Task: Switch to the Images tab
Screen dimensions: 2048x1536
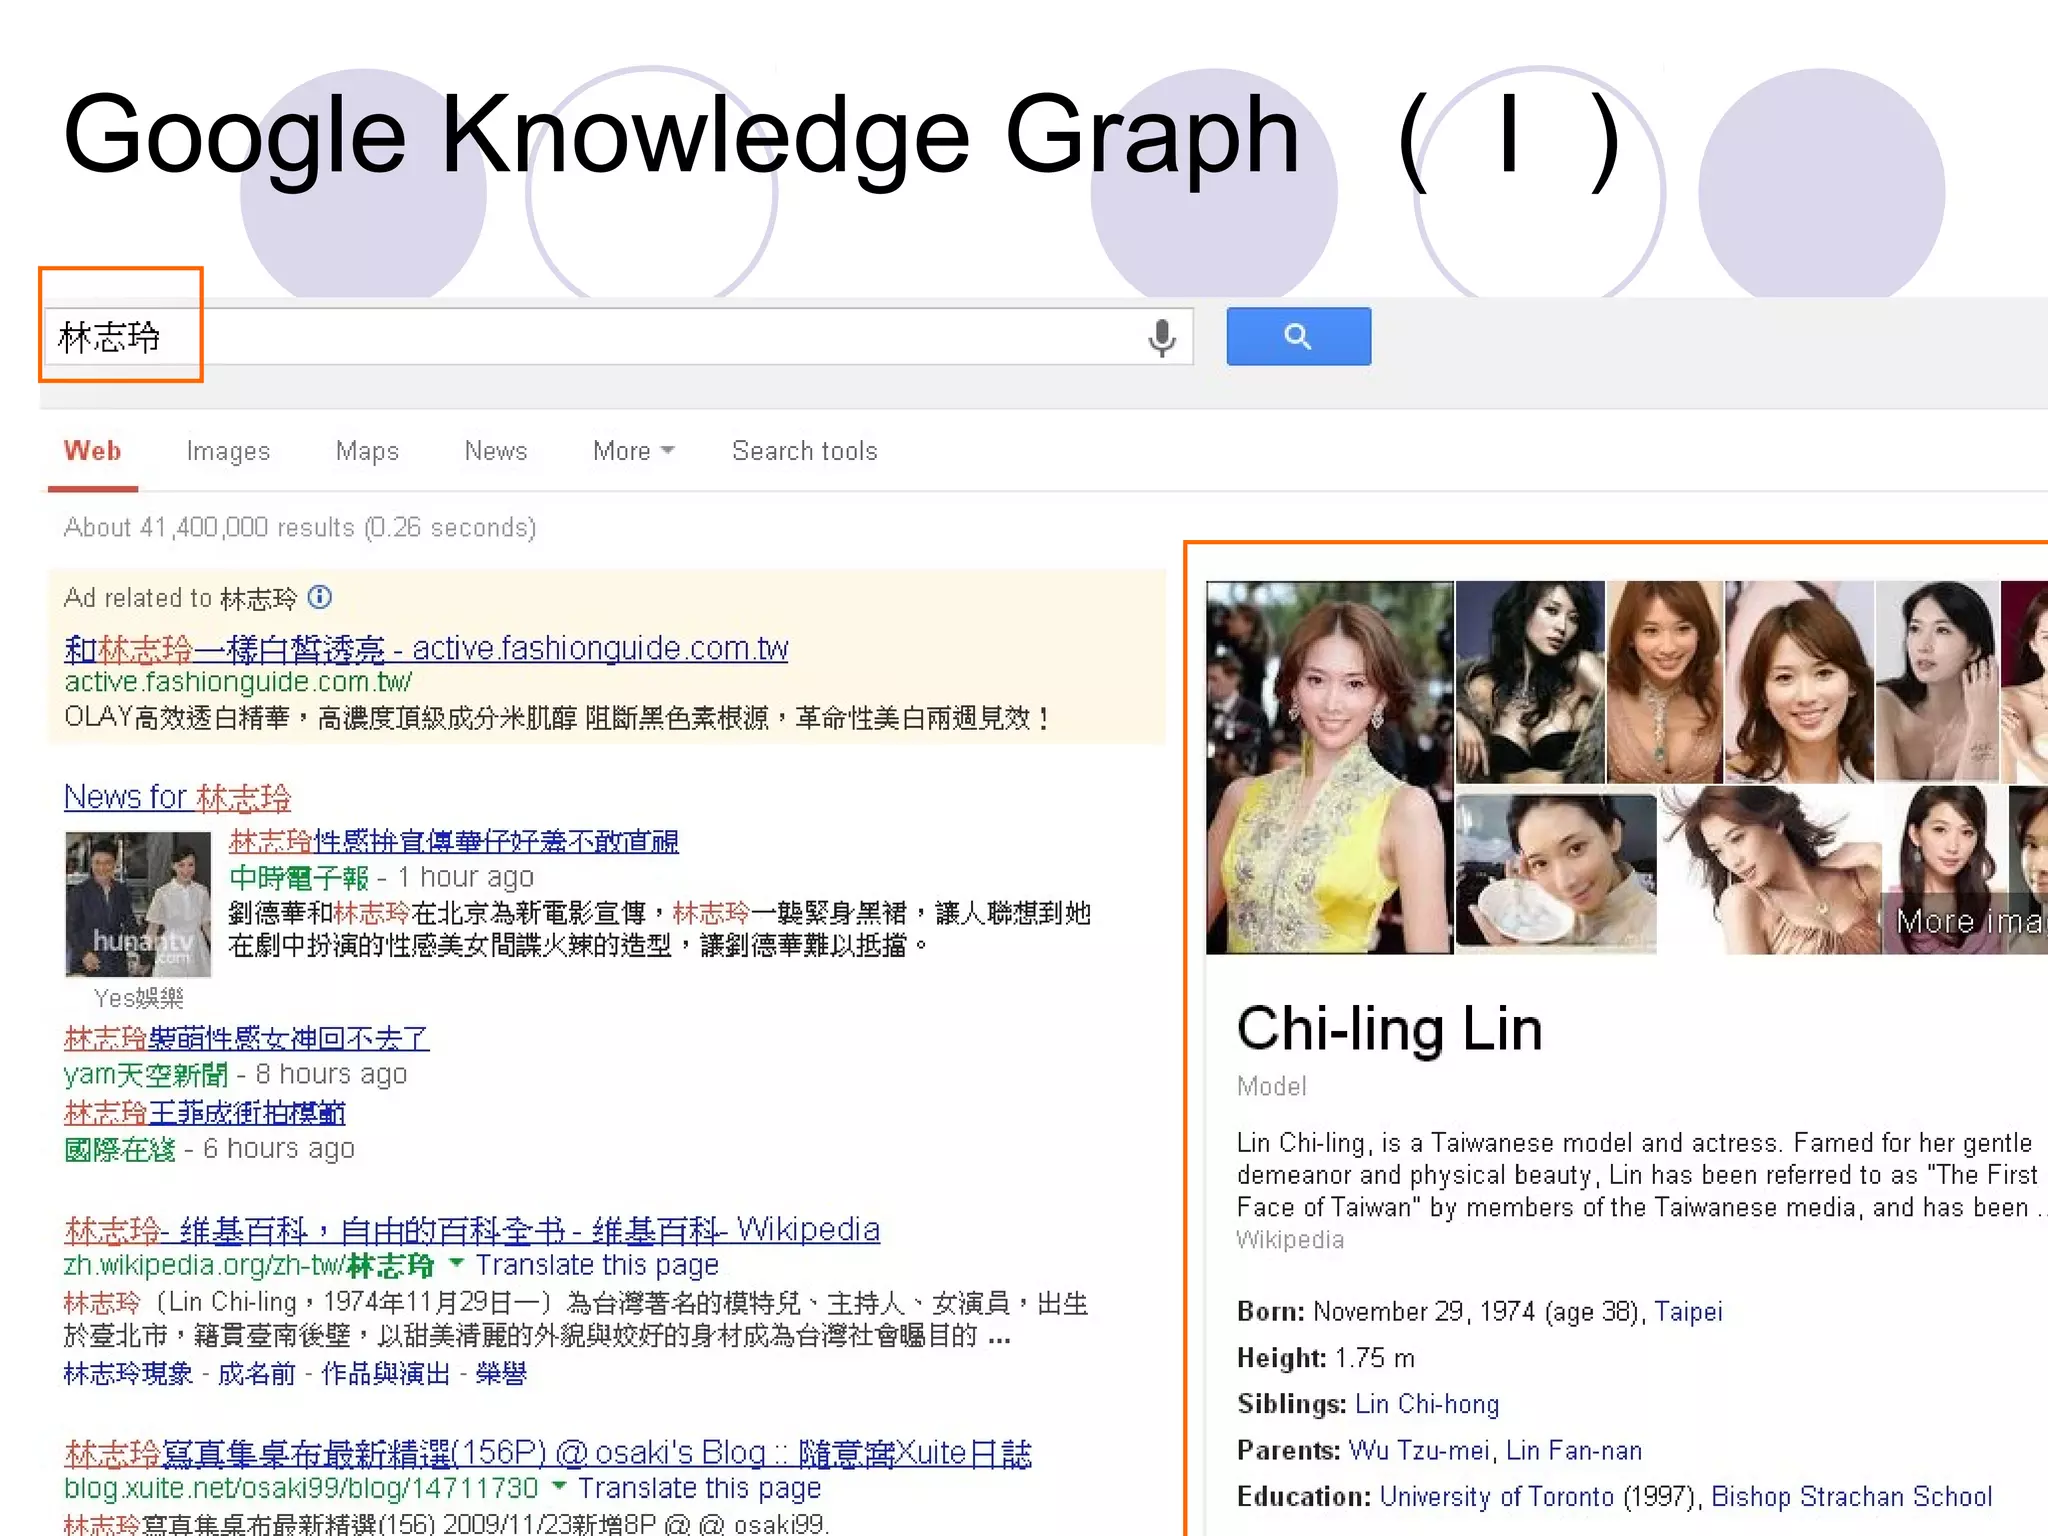Action: pyautogui.click(x=228, y=452)
